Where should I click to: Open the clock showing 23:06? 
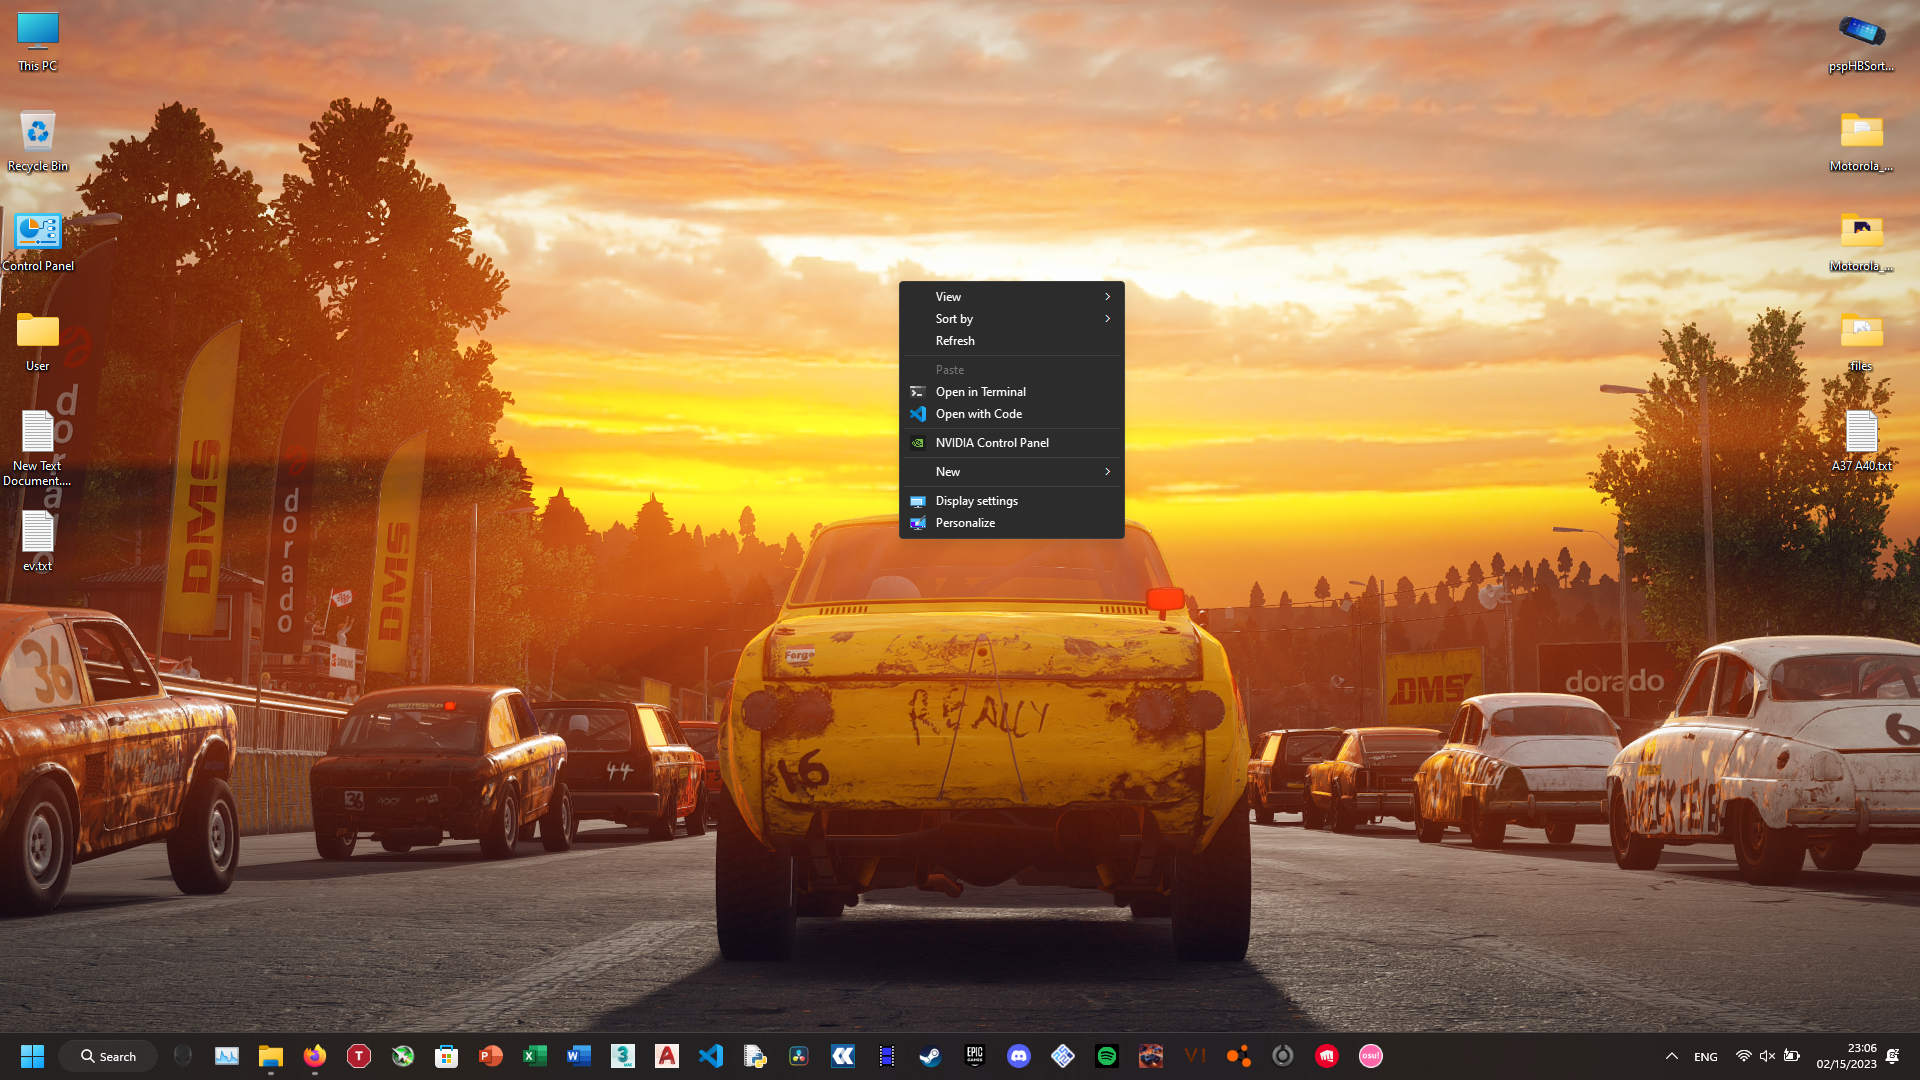tap(1846, 1056)
